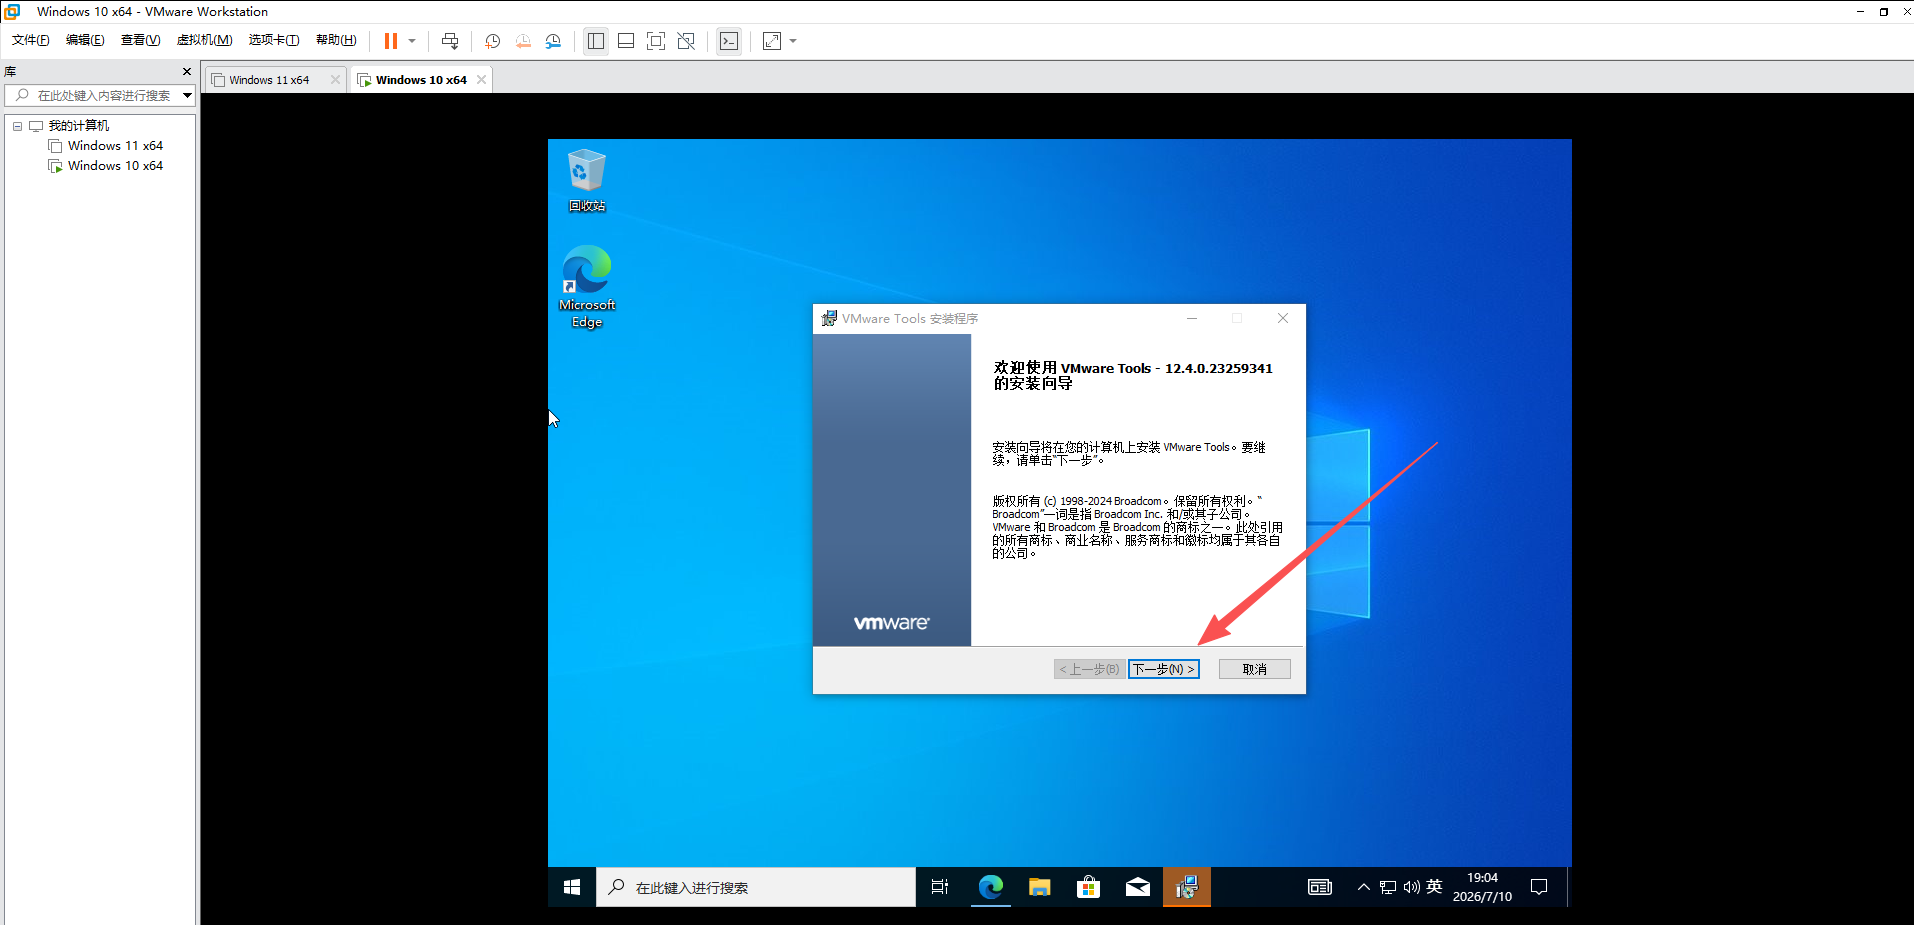Click 下一步(N) in the VMware Tools installer
The width and height of the screenshot is (1914, 925).
coord(1163,669)
